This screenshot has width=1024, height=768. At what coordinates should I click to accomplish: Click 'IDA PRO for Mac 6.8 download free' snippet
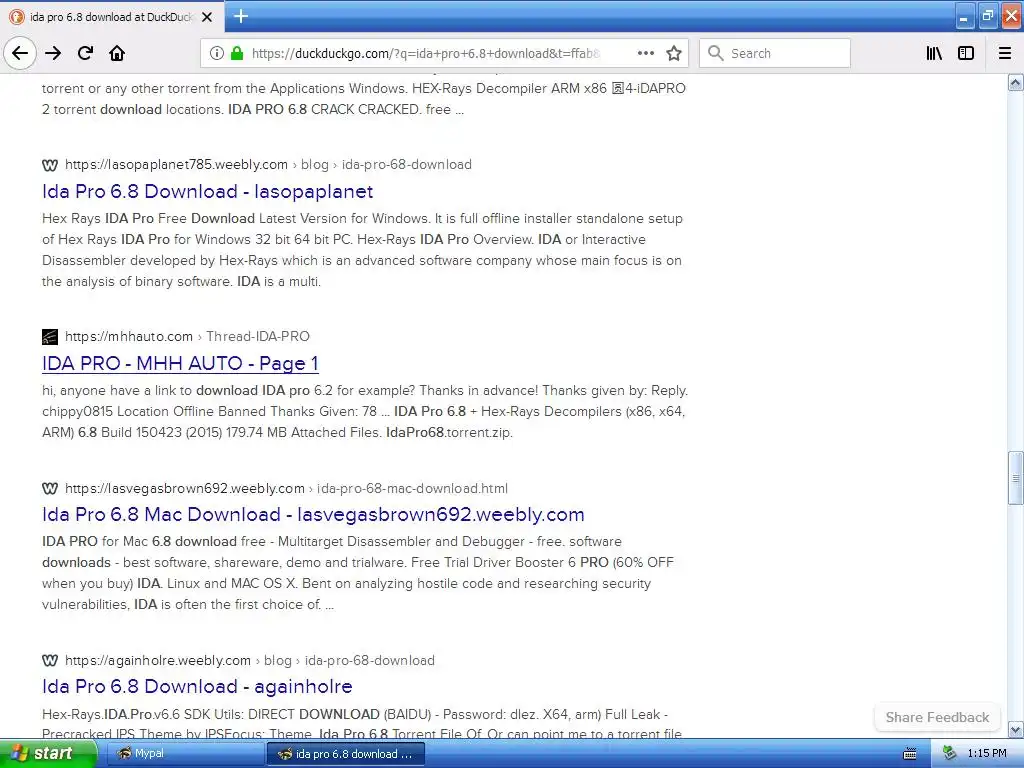coord(358,573)
